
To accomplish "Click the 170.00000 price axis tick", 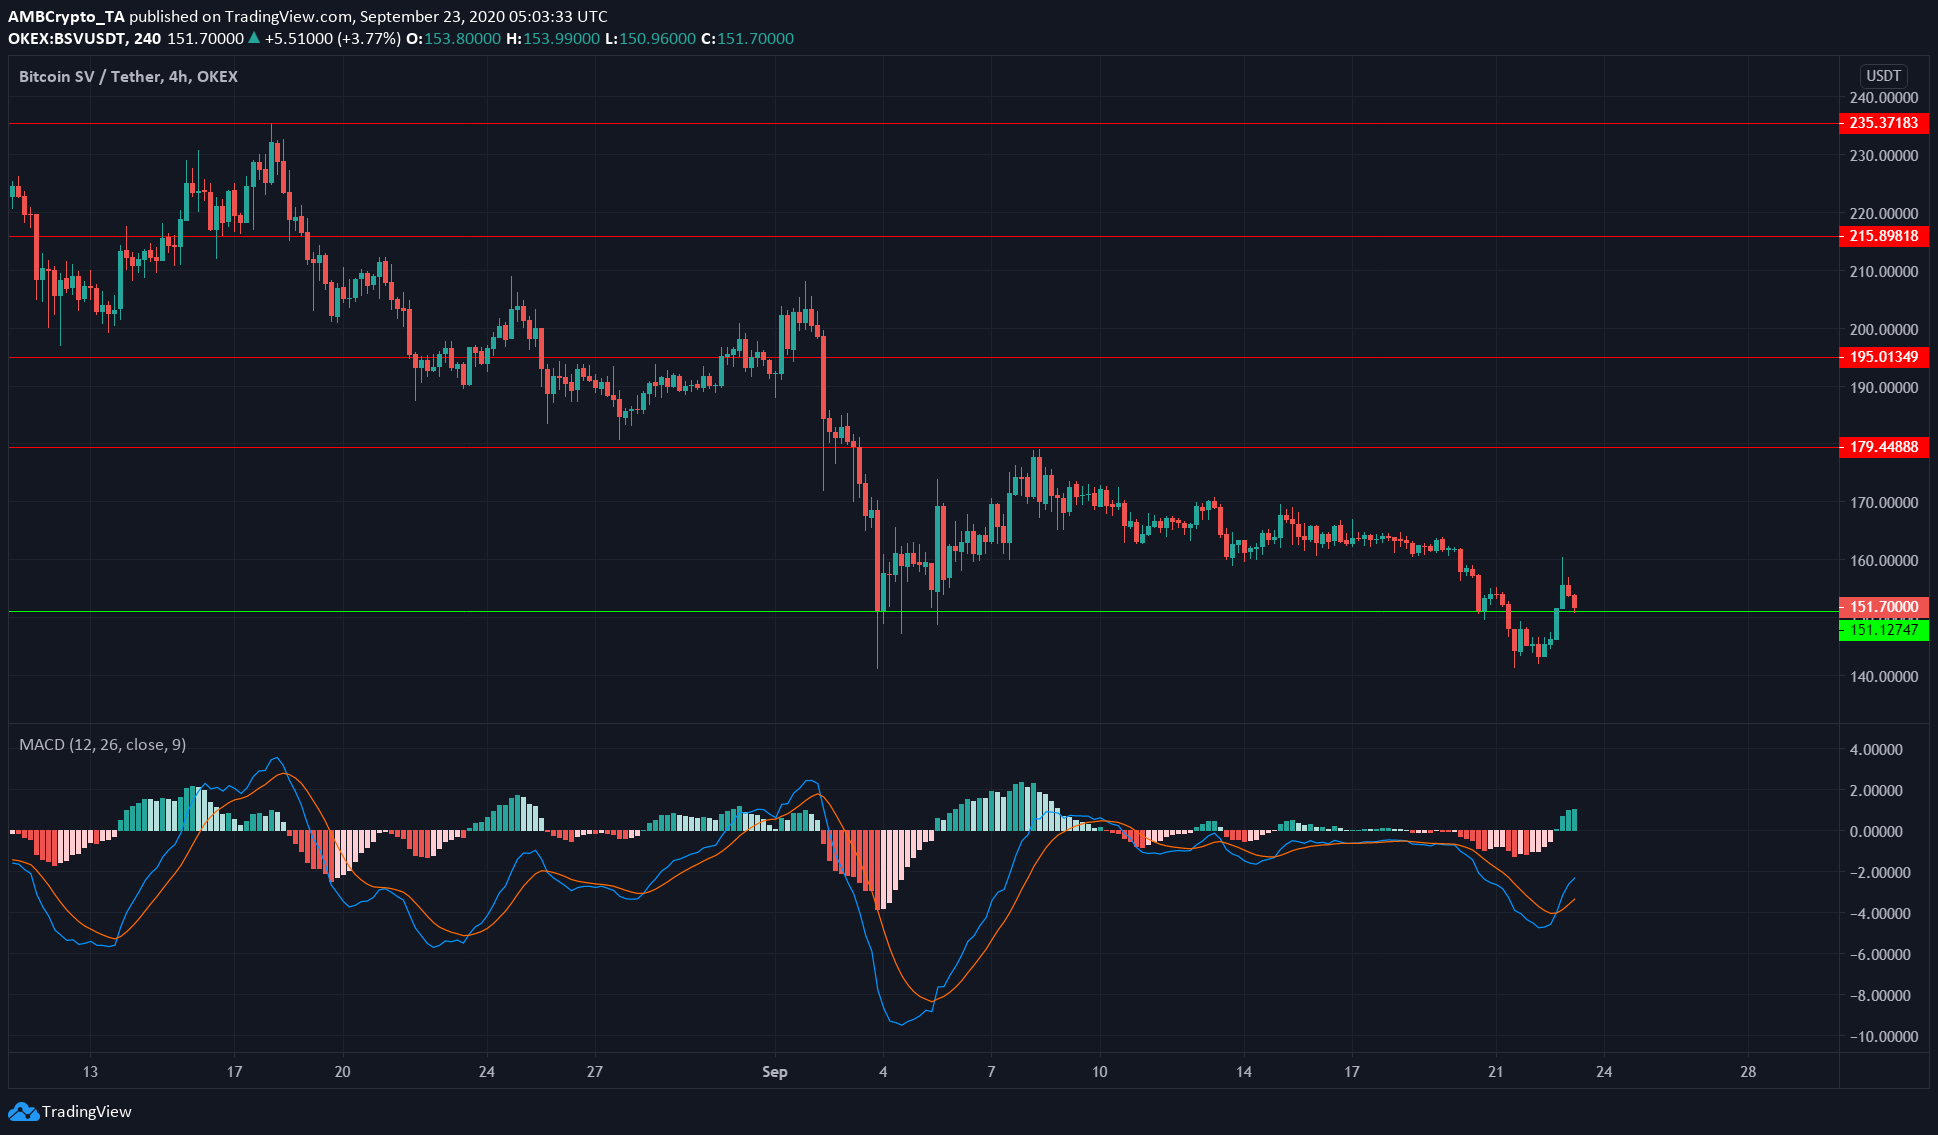I will [x=1884, y=503].
